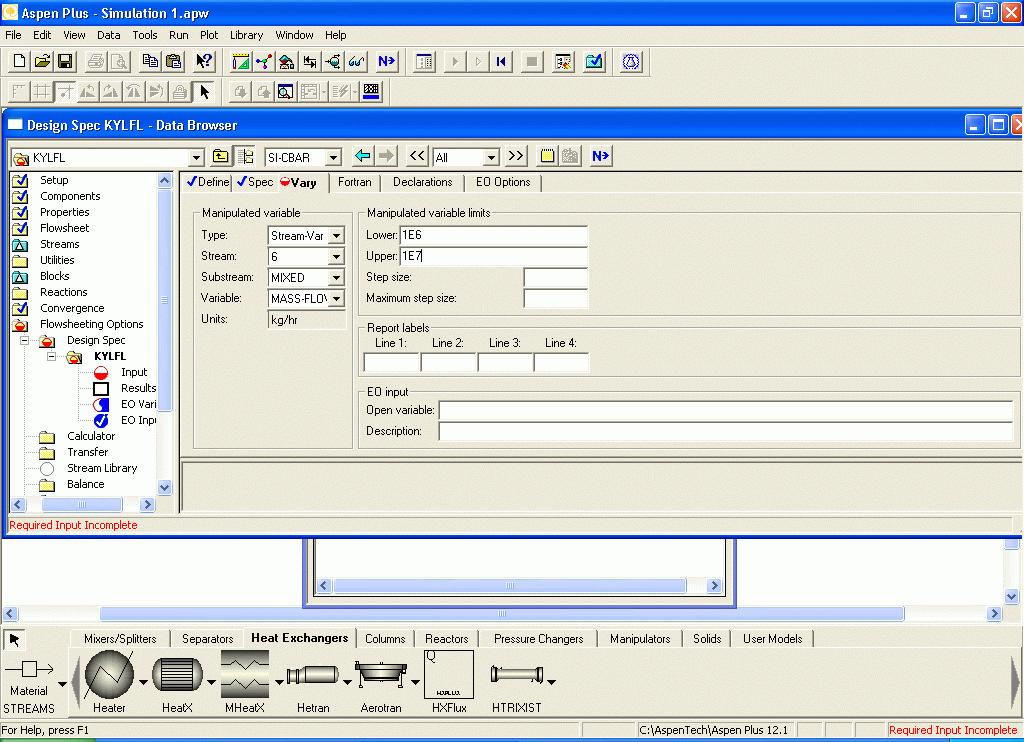
Task: Jump to the previous form with <<
Action: (417, 156)
